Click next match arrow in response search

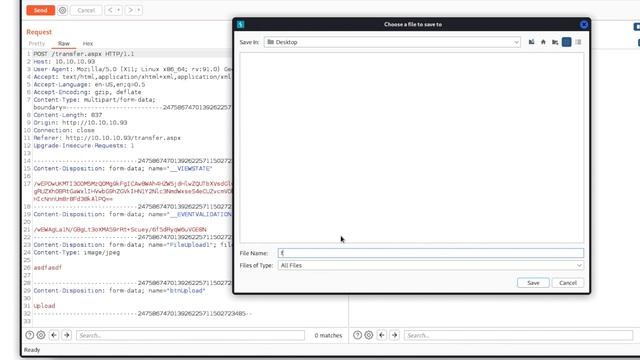tap(394, 335)
